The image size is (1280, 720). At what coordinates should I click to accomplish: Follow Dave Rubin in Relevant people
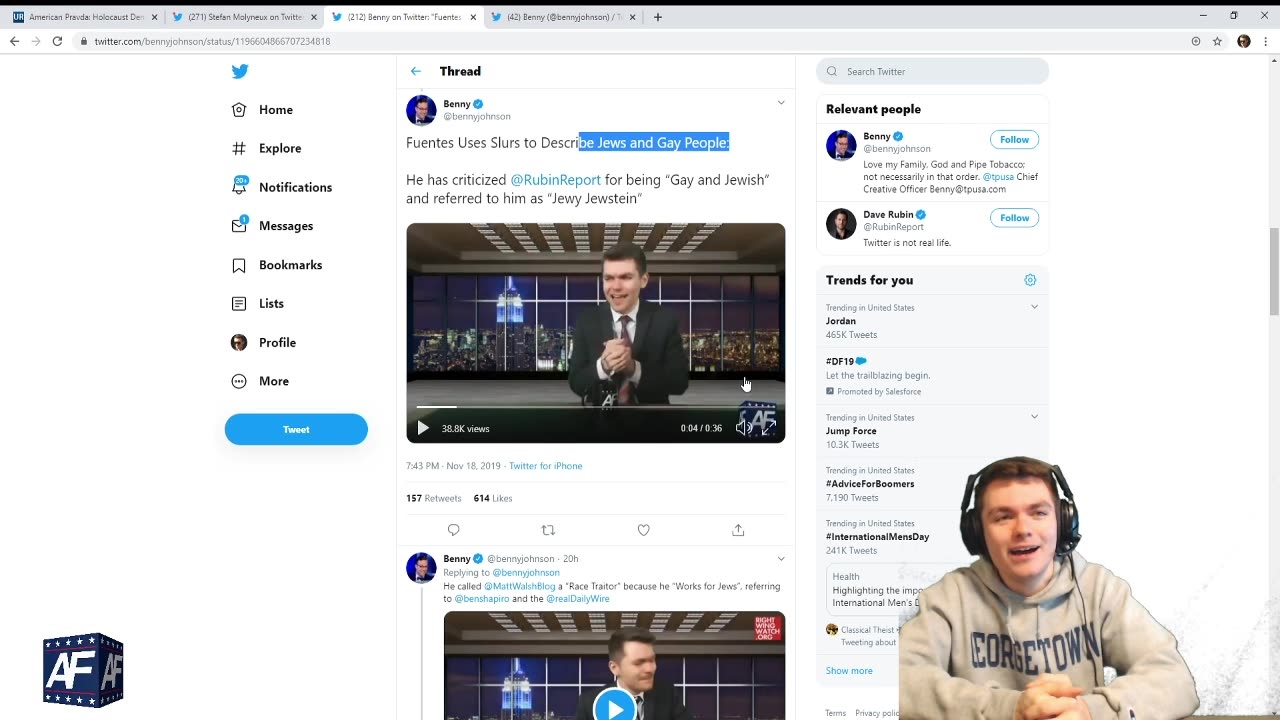[x=1014, y=217]
